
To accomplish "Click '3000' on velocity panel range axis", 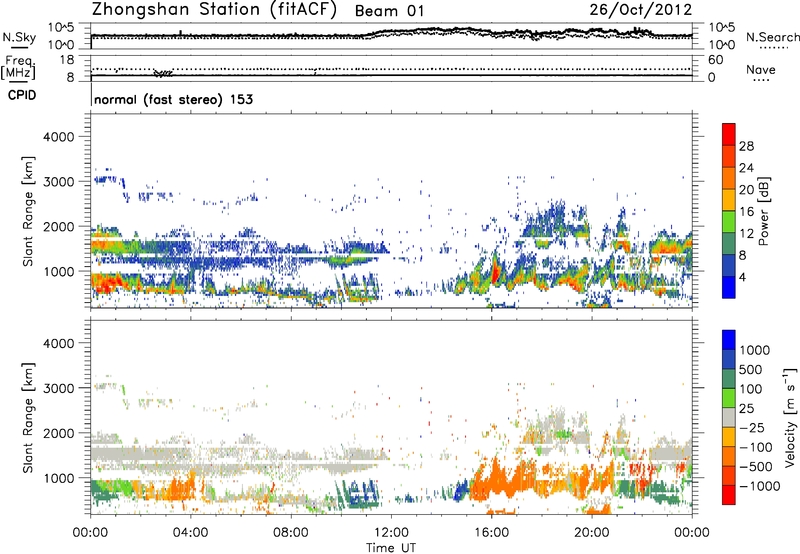I will [x=58, y=388].
